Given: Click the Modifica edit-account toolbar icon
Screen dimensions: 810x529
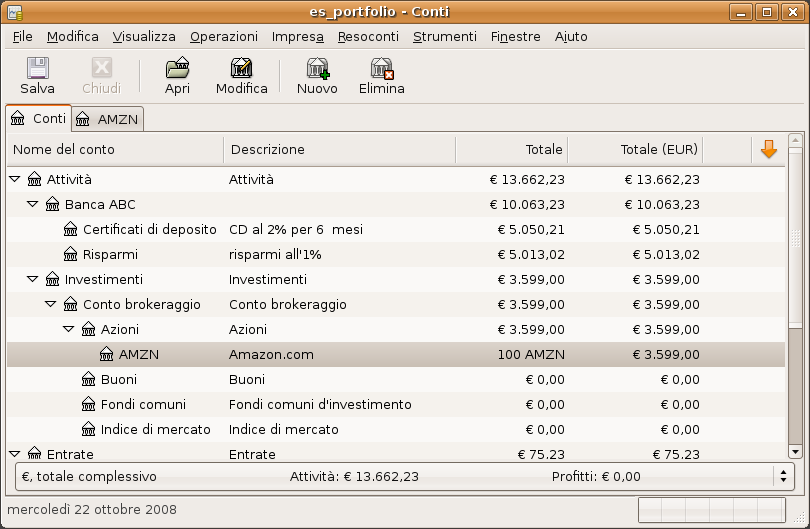Looking at the screenshot, I should pos(241,68).
